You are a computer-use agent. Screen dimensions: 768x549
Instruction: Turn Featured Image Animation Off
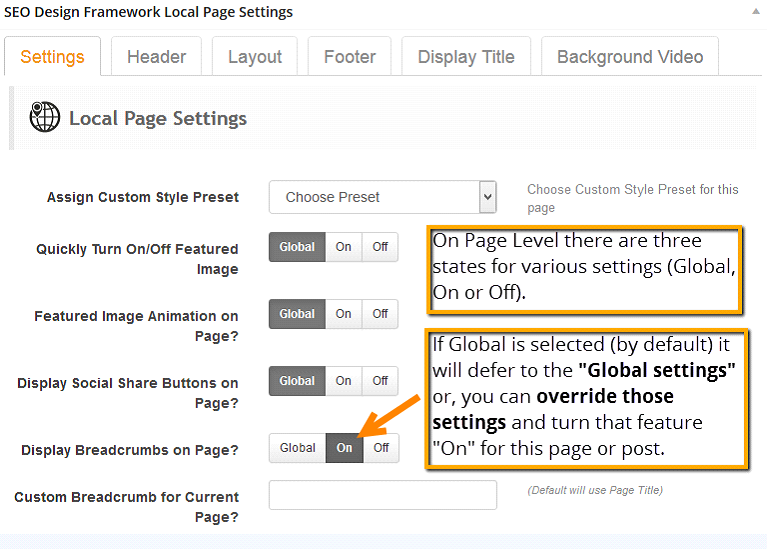point(380,314)
